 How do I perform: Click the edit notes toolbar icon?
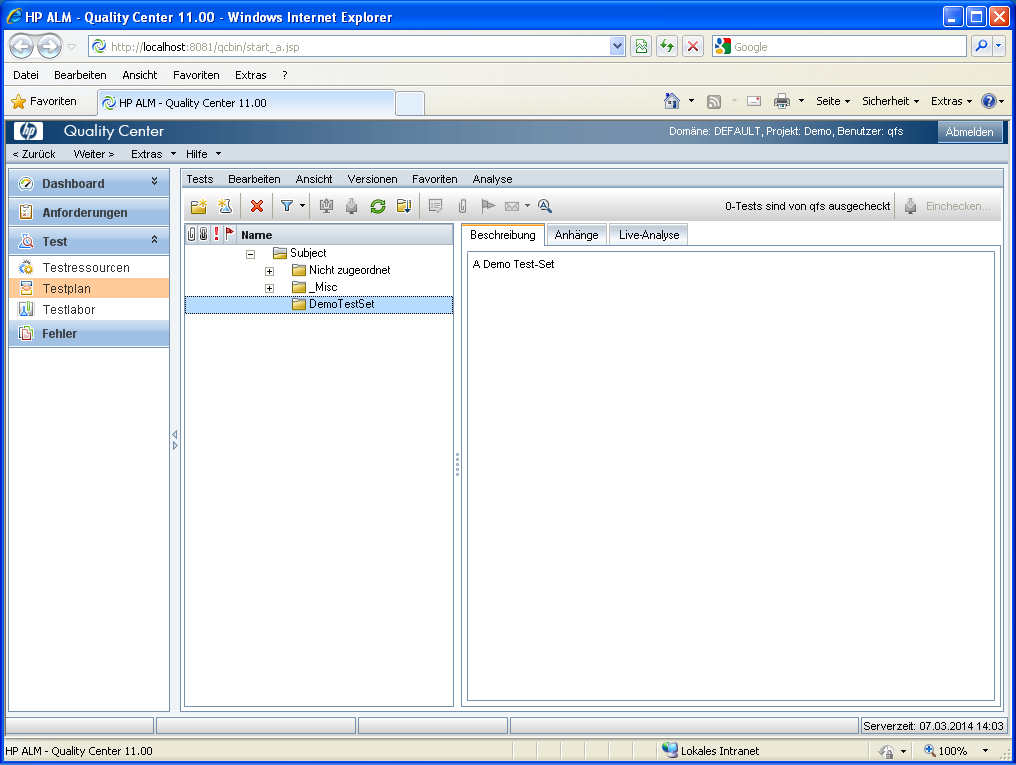[x=435, y=206]
